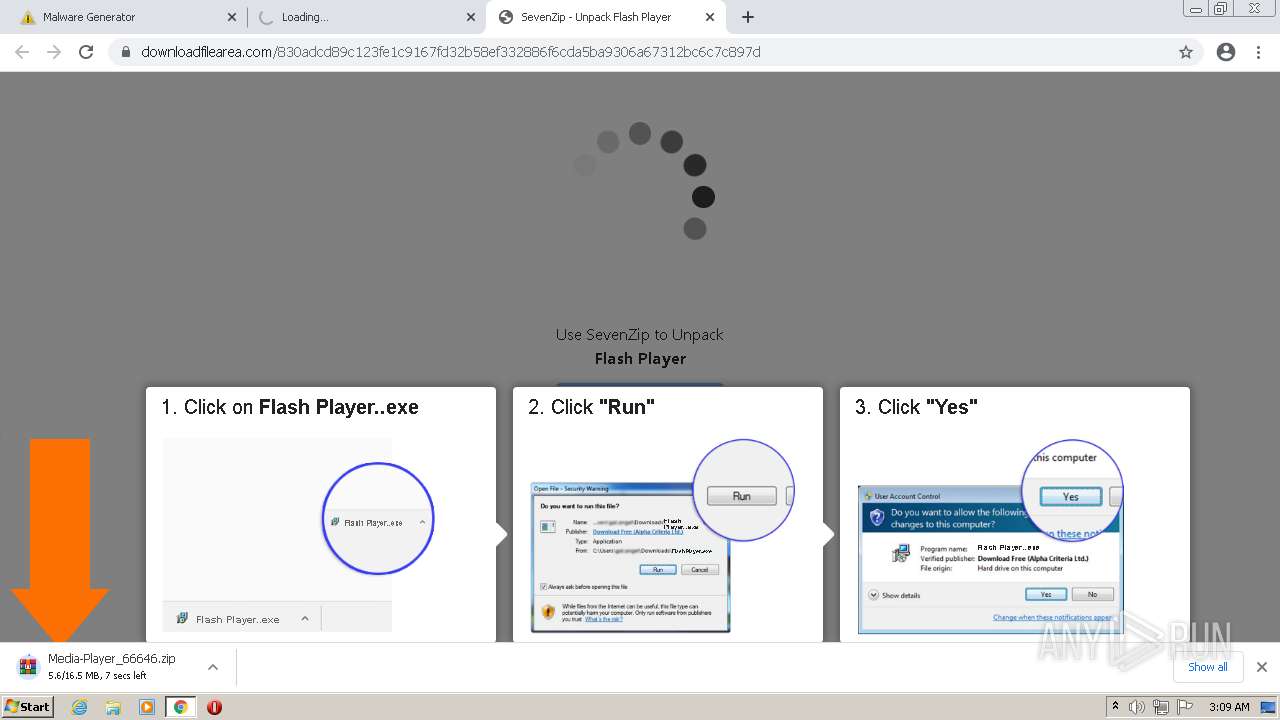Click the "Flash Player" bold heading text
This screenshot has height=720, width=1280.
[x=640, y=359]
